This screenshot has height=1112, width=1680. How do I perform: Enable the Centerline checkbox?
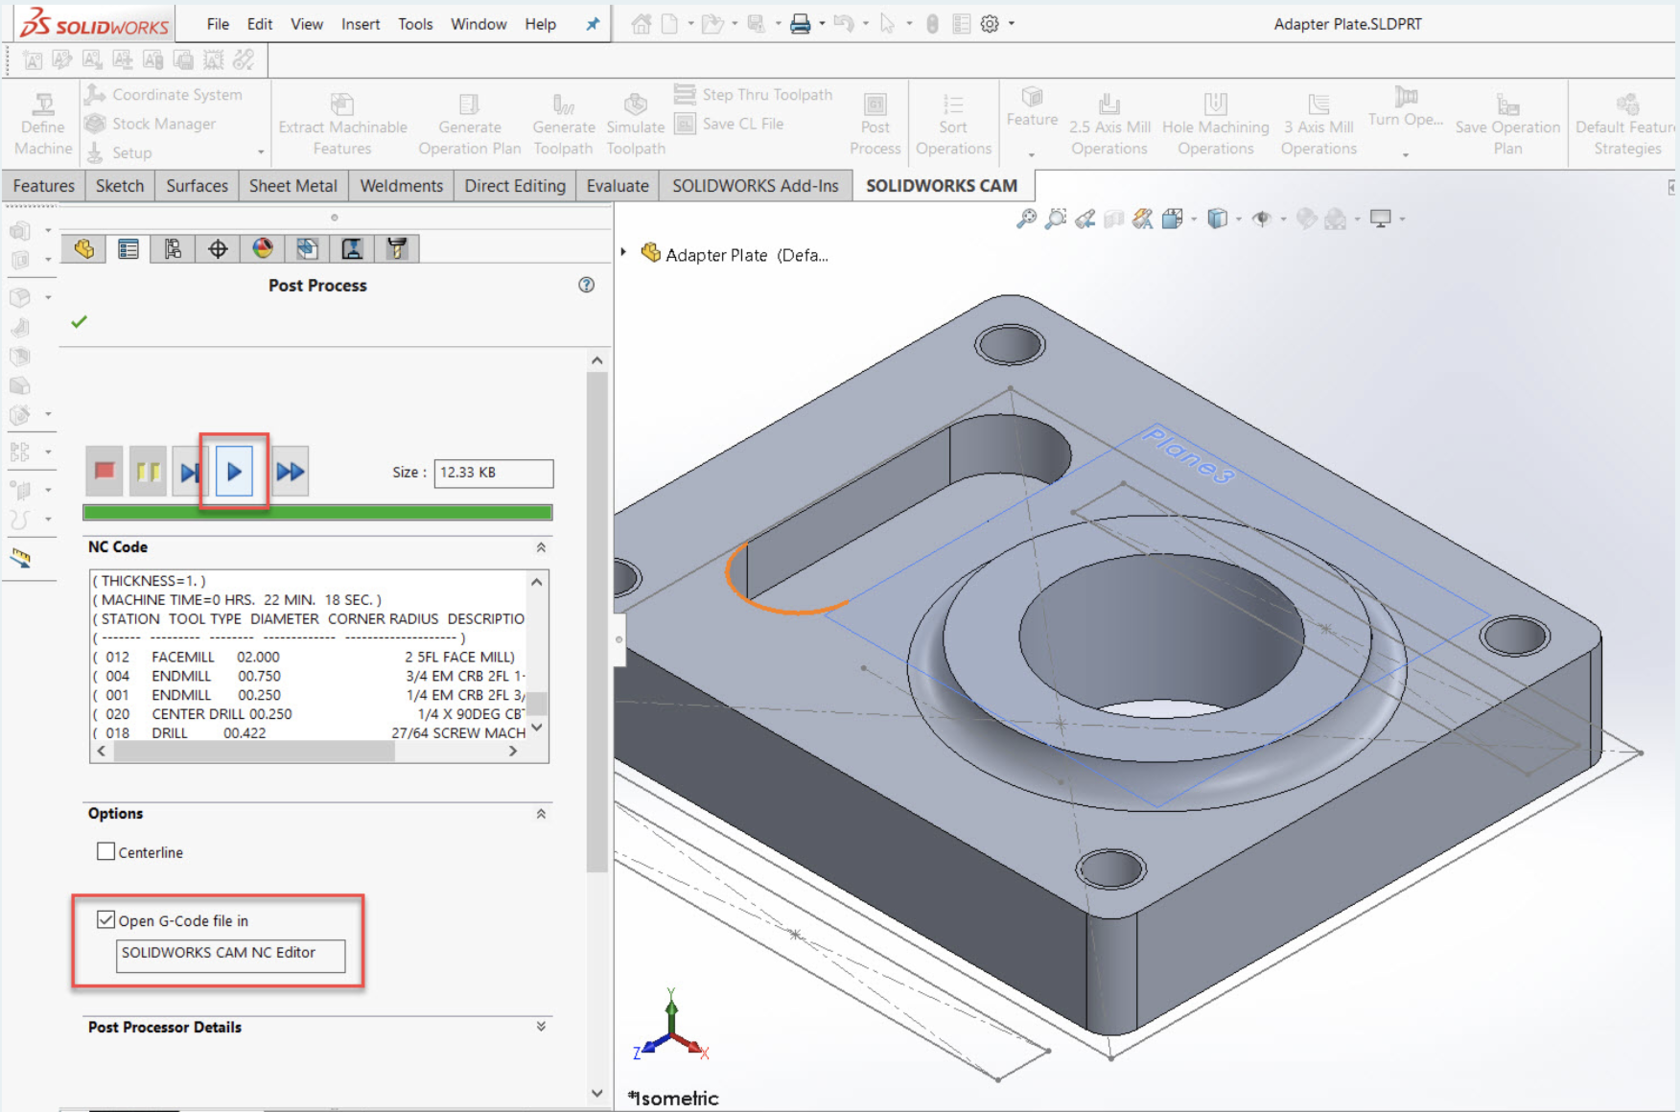[x=106, y=852]
